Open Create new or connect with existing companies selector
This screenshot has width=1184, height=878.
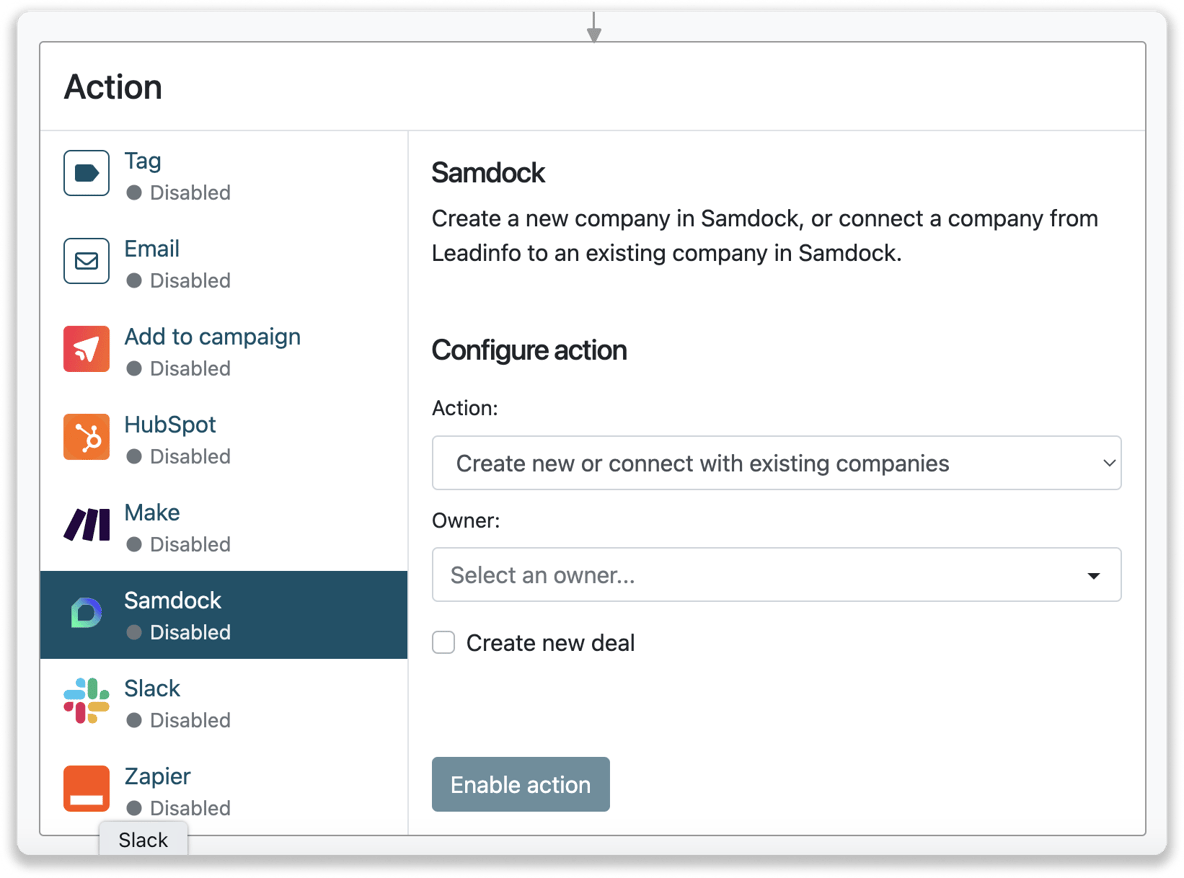tap(776, 463)
